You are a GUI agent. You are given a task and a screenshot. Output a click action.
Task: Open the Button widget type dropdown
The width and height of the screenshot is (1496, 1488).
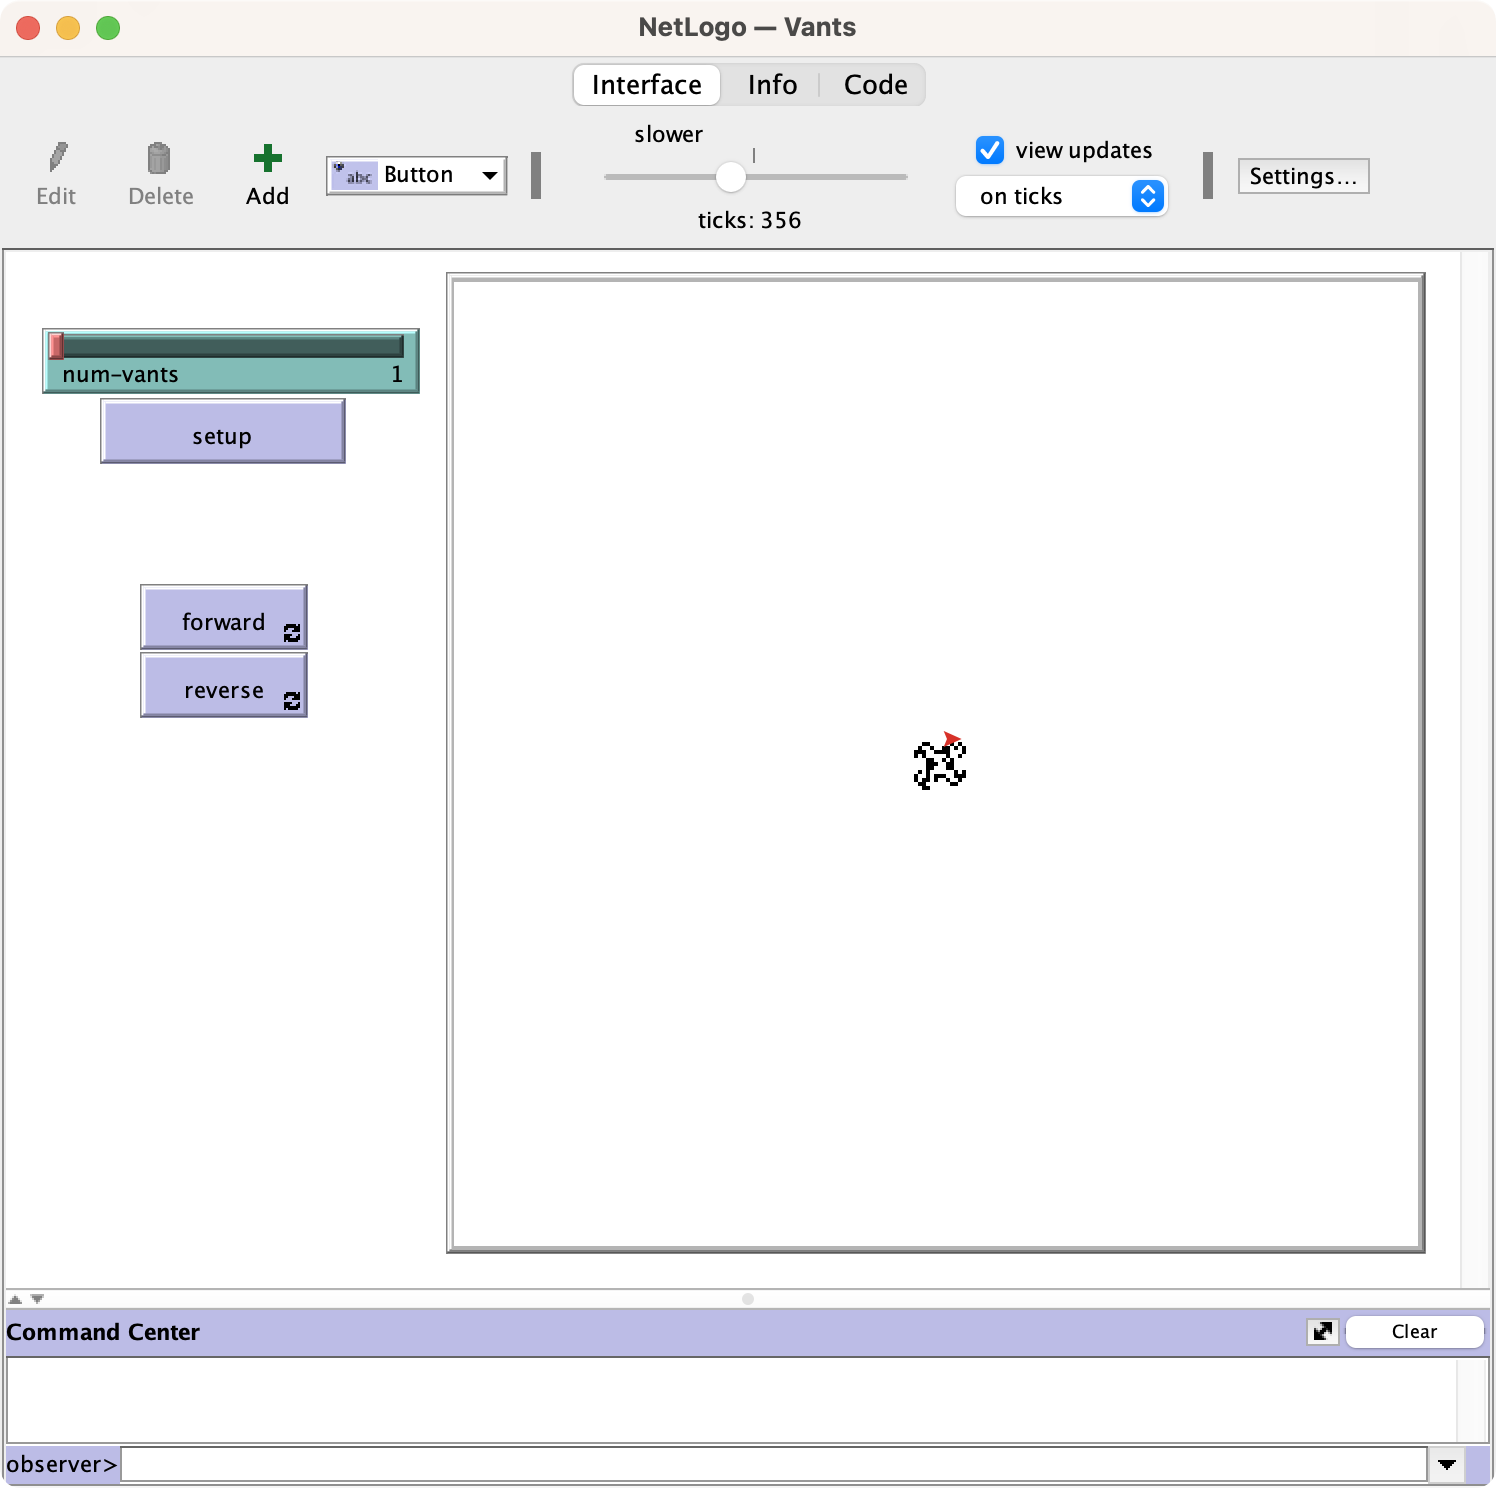[489, 174]
